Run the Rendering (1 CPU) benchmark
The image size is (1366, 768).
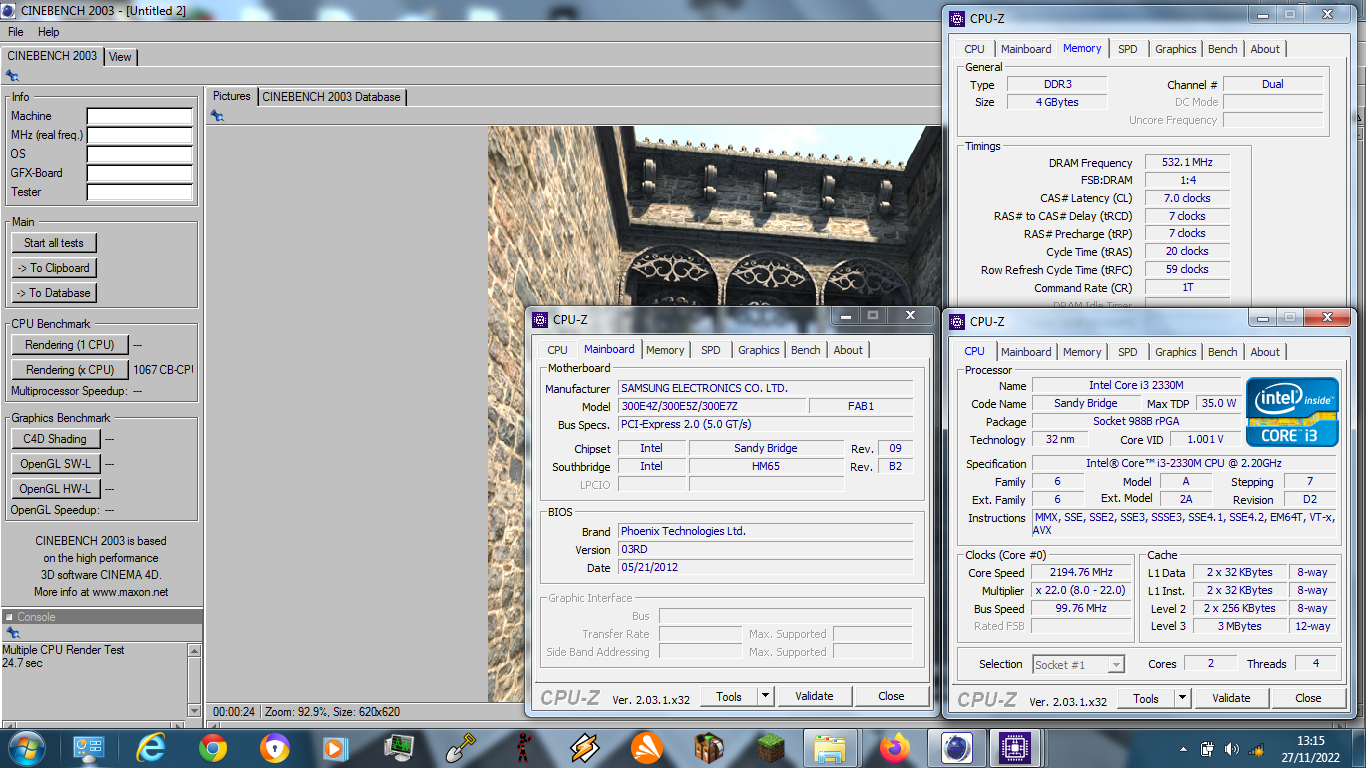coord(70,345)
